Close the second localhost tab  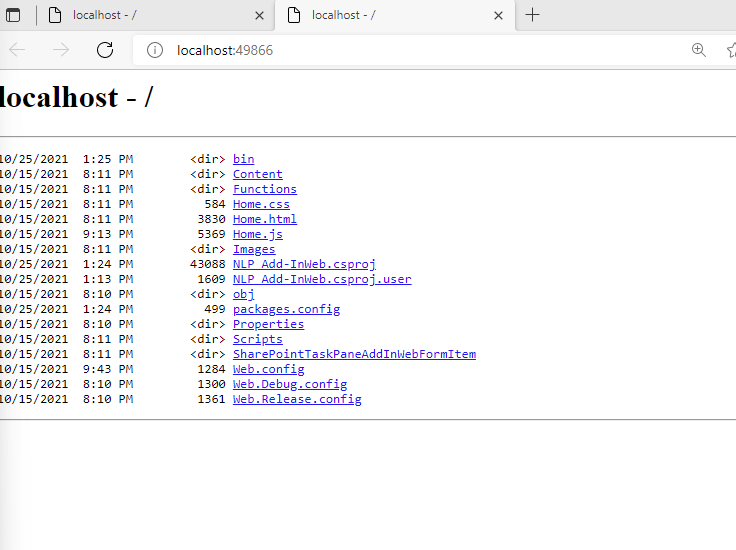pos(498,15)
